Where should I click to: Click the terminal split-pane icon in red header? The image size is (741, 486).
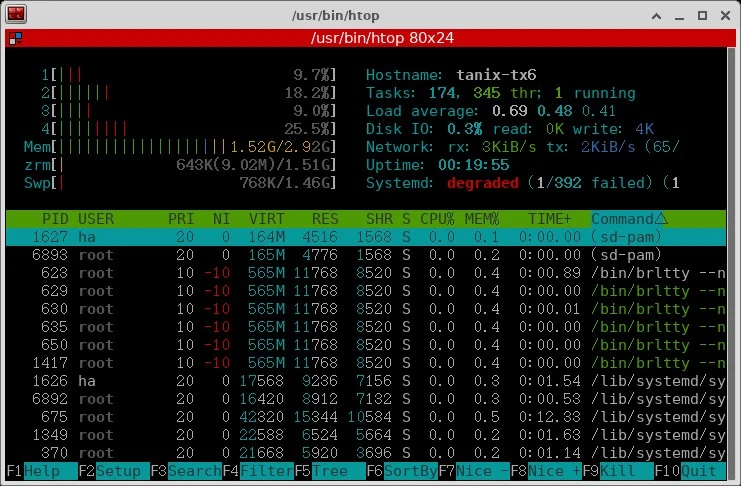coord(16,38)
